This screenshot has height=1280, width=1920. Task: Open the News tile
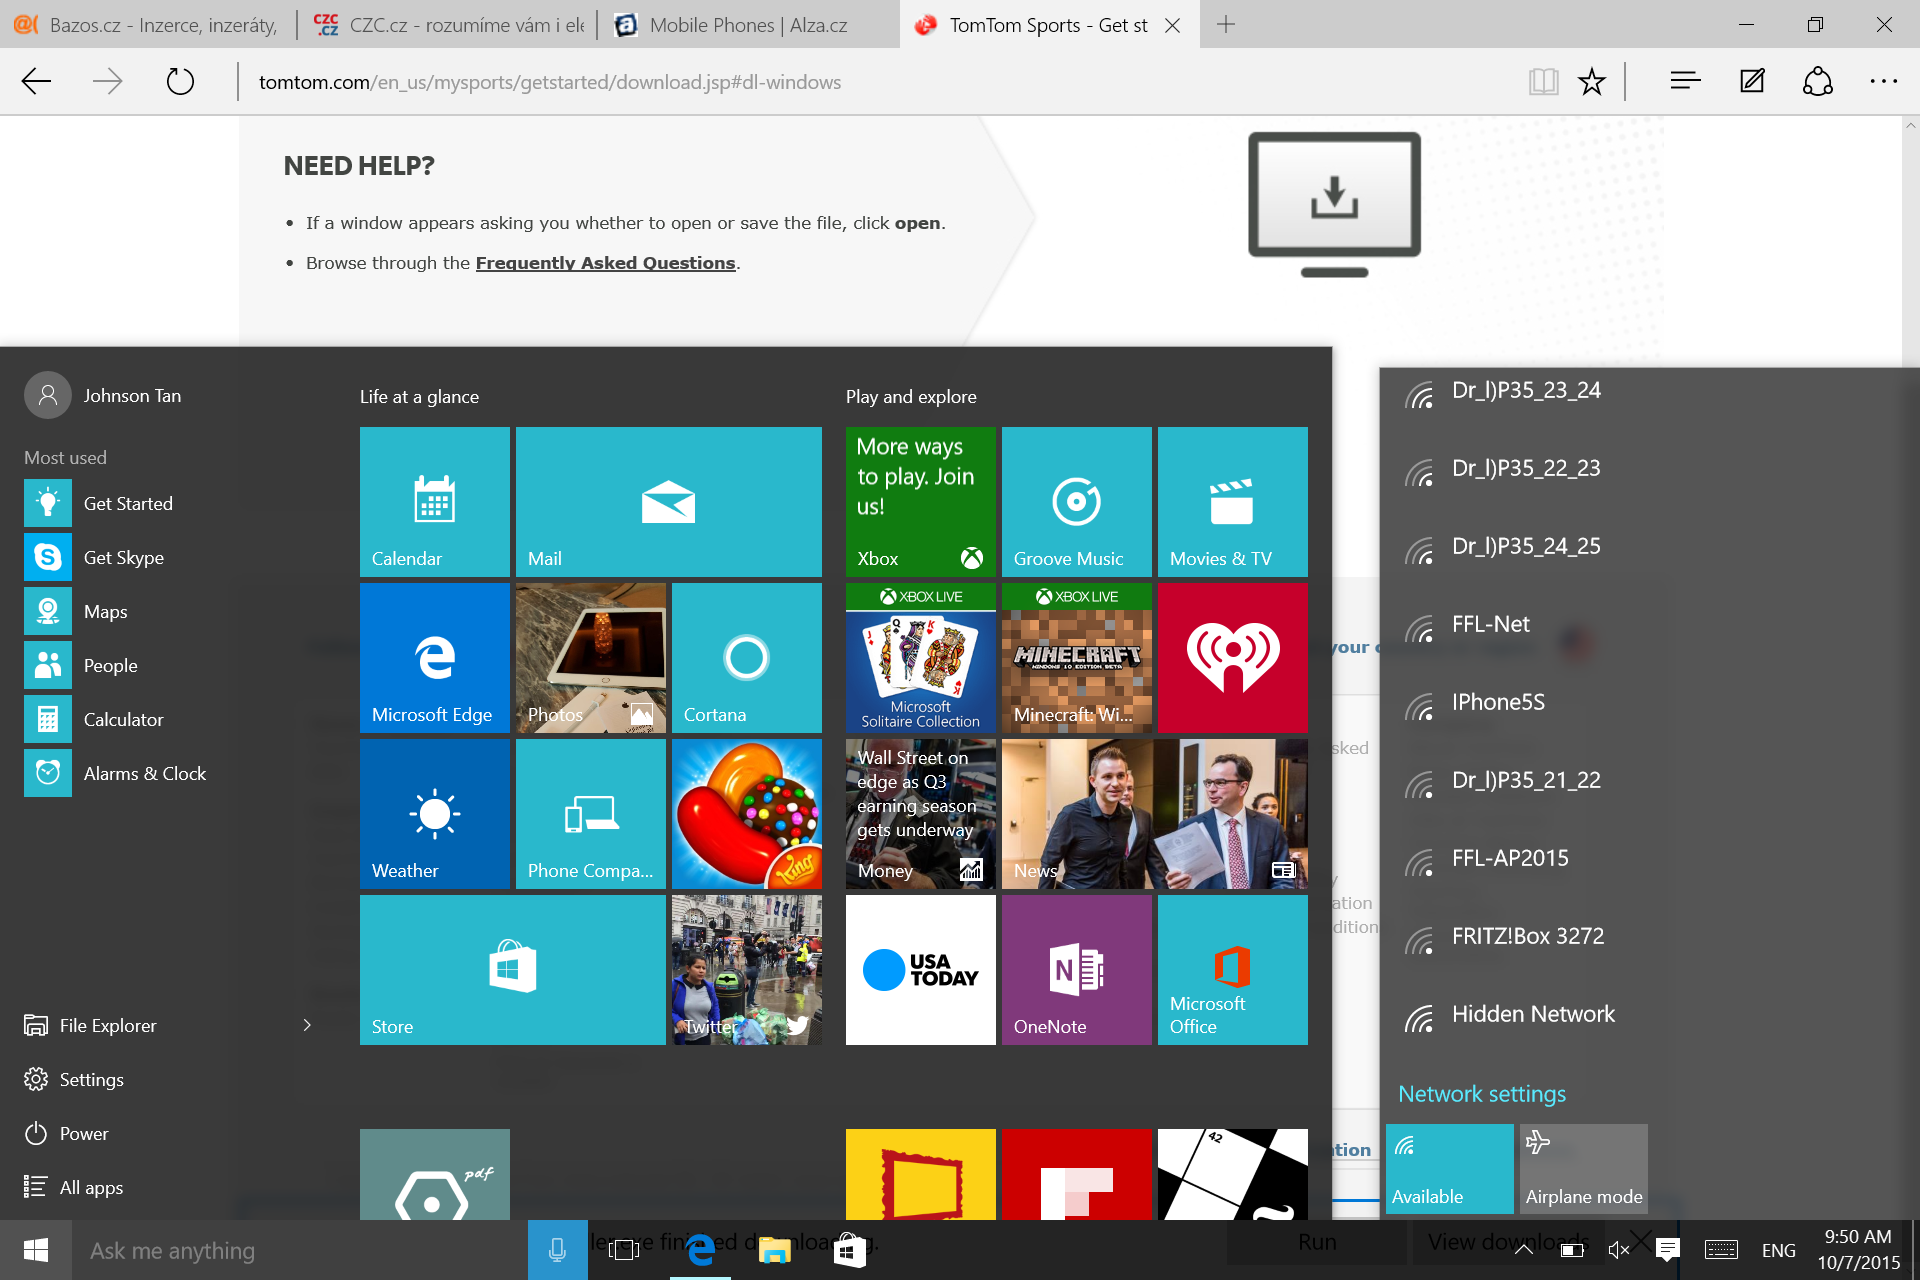(1154, 813)
